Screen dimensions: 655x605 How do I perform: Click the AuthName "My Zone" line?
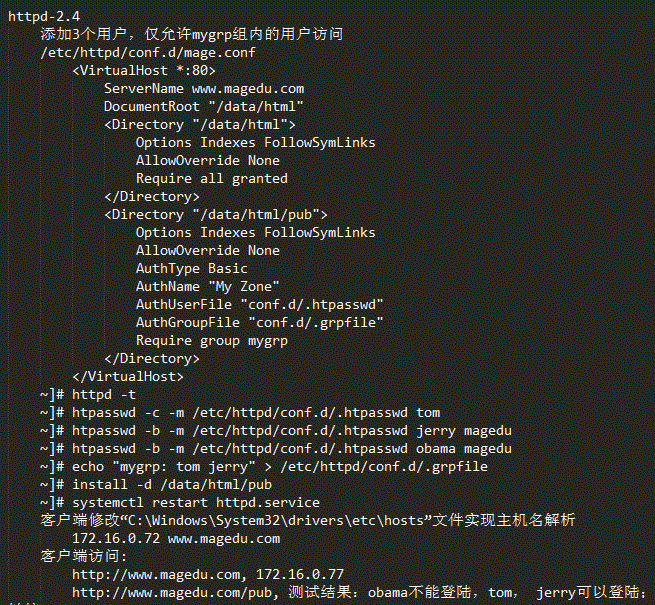click(x=208, y=287)
